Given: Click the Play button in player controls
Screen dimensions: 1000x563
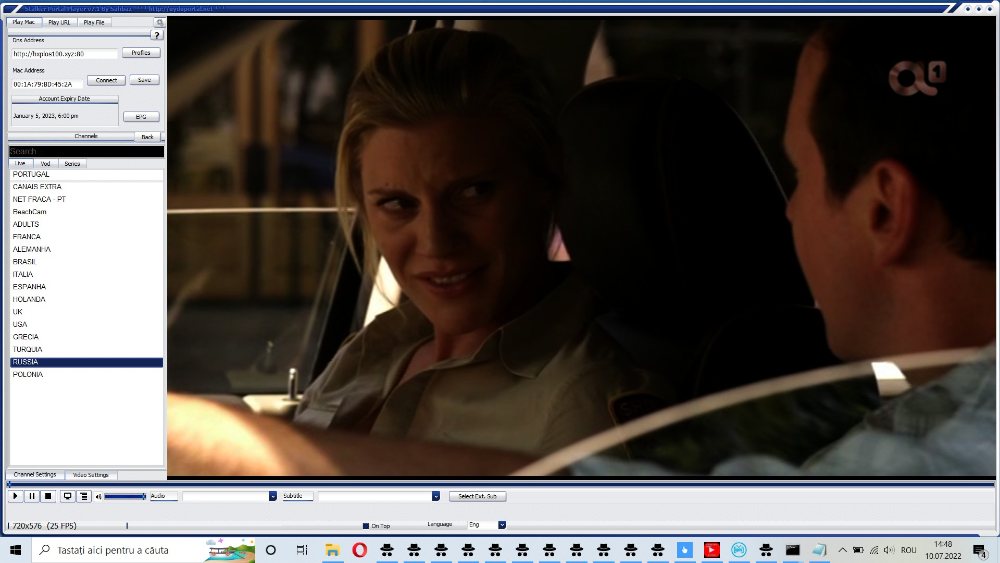Looking at the screenshot, I should tap(15, 496).
